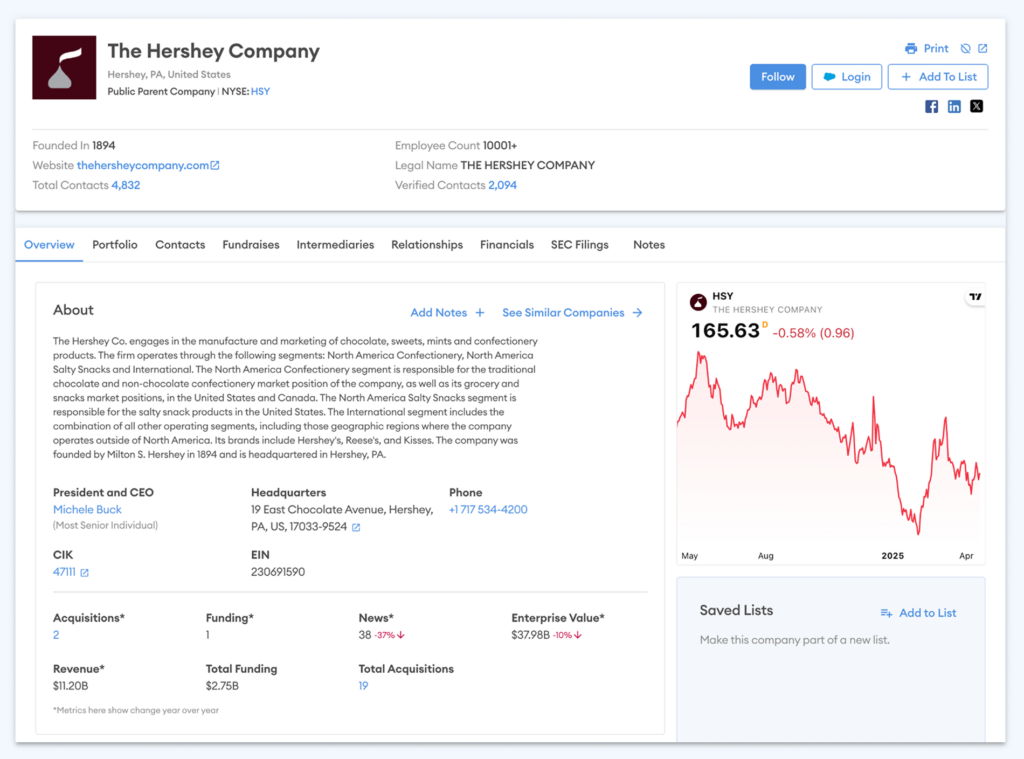Open the Intermediaries tab
Viewport: 1024px width, 759px height.
click(x=335, y=245)
